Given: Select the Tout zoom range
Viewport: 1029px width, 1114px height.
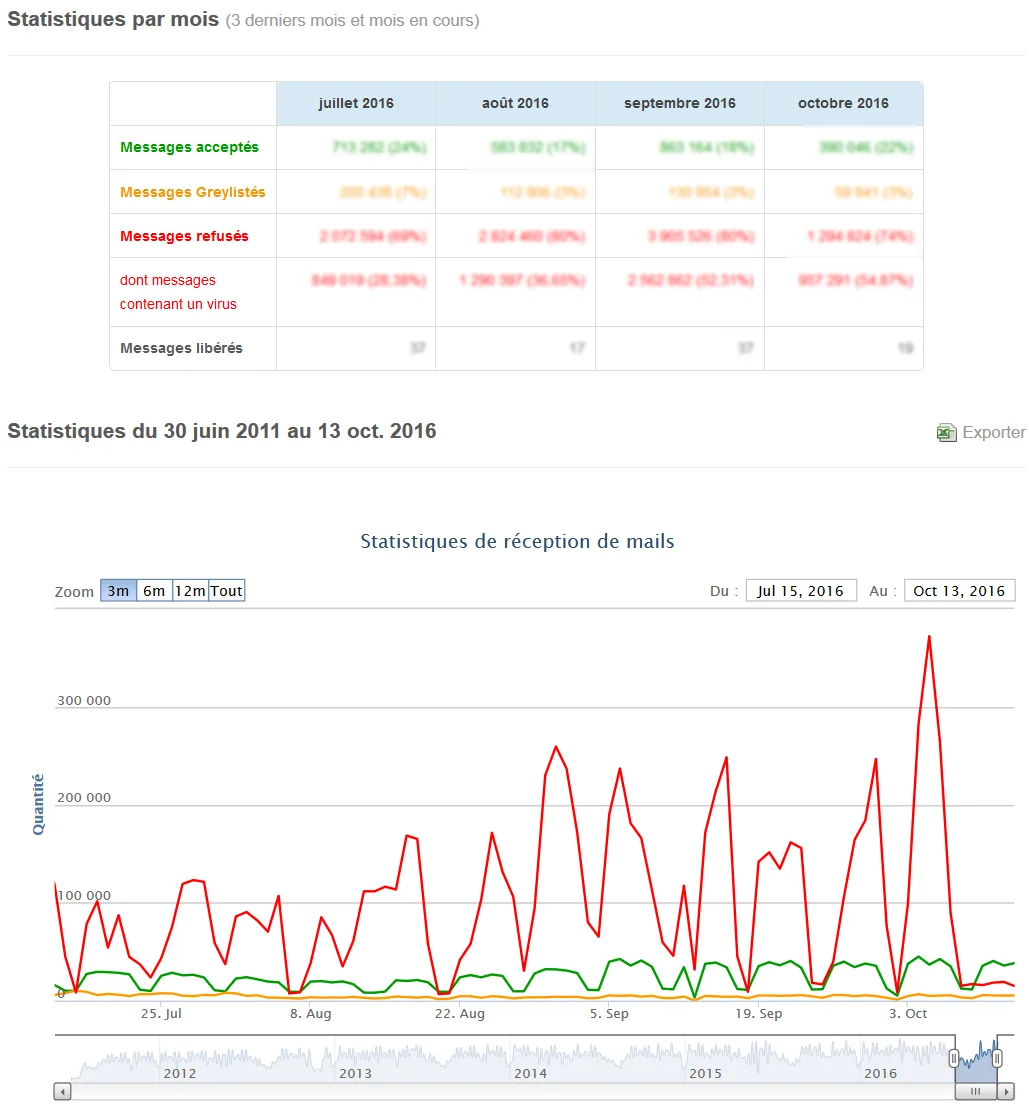Looking at the screenshot, I should pyautogui.click(x=227, y=590).
